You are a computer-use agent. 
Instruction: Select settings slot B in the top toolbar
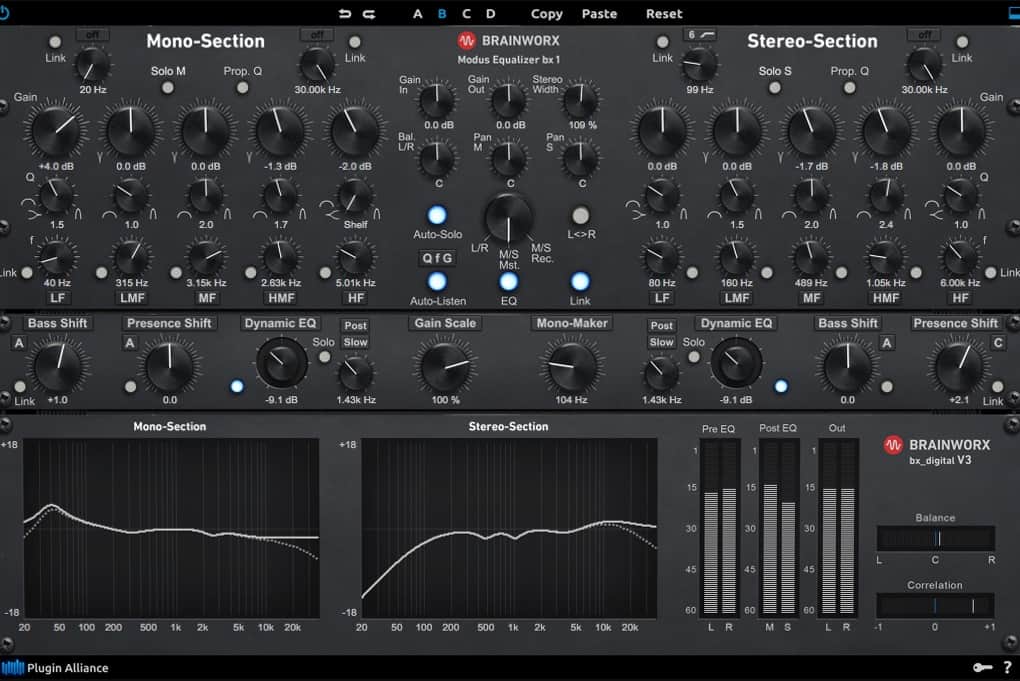[x=442, y=14]
